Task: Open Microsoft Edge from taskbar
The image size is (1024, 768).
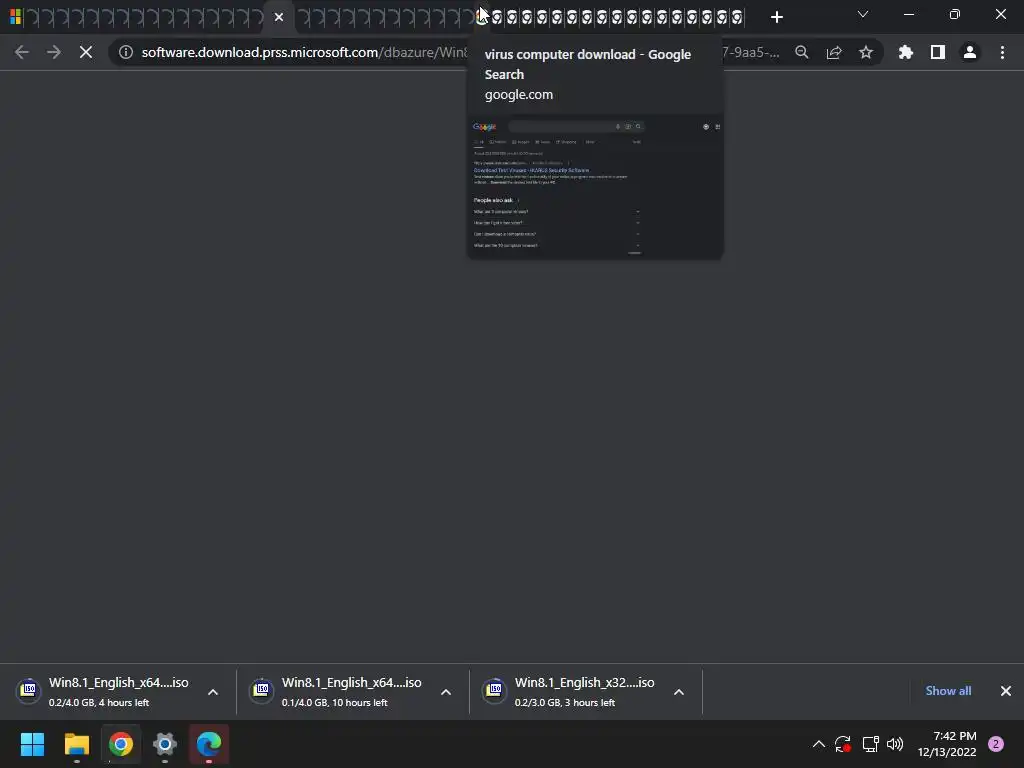Action: (x=209, y=744)
